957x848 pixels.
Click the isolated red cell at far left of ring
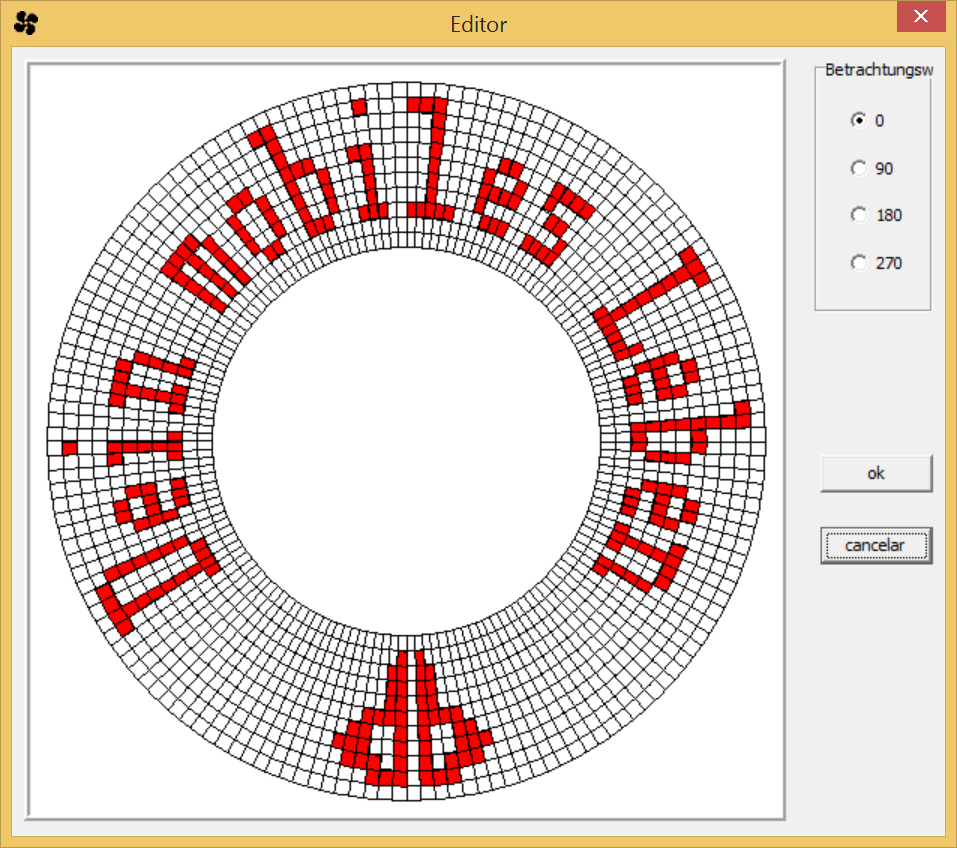70,449
